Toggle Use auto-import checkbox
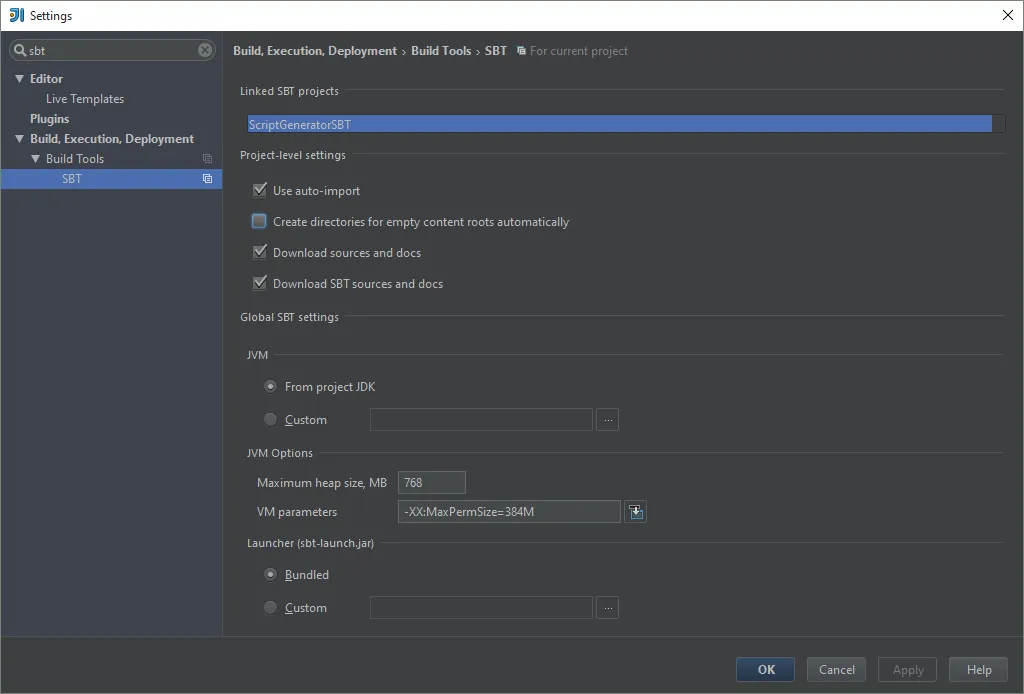The width and height of the screenshot is (1024, 694). 259,190
